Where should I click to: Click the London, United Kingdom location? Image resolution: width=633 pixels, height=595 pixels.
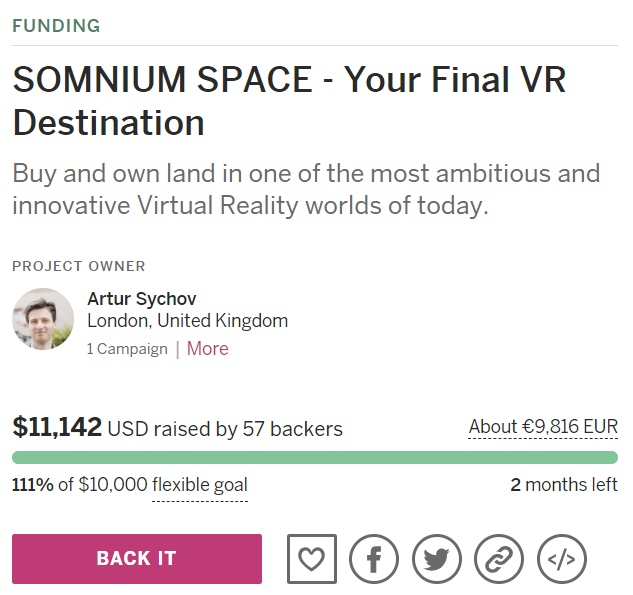[x=187, y=321]
